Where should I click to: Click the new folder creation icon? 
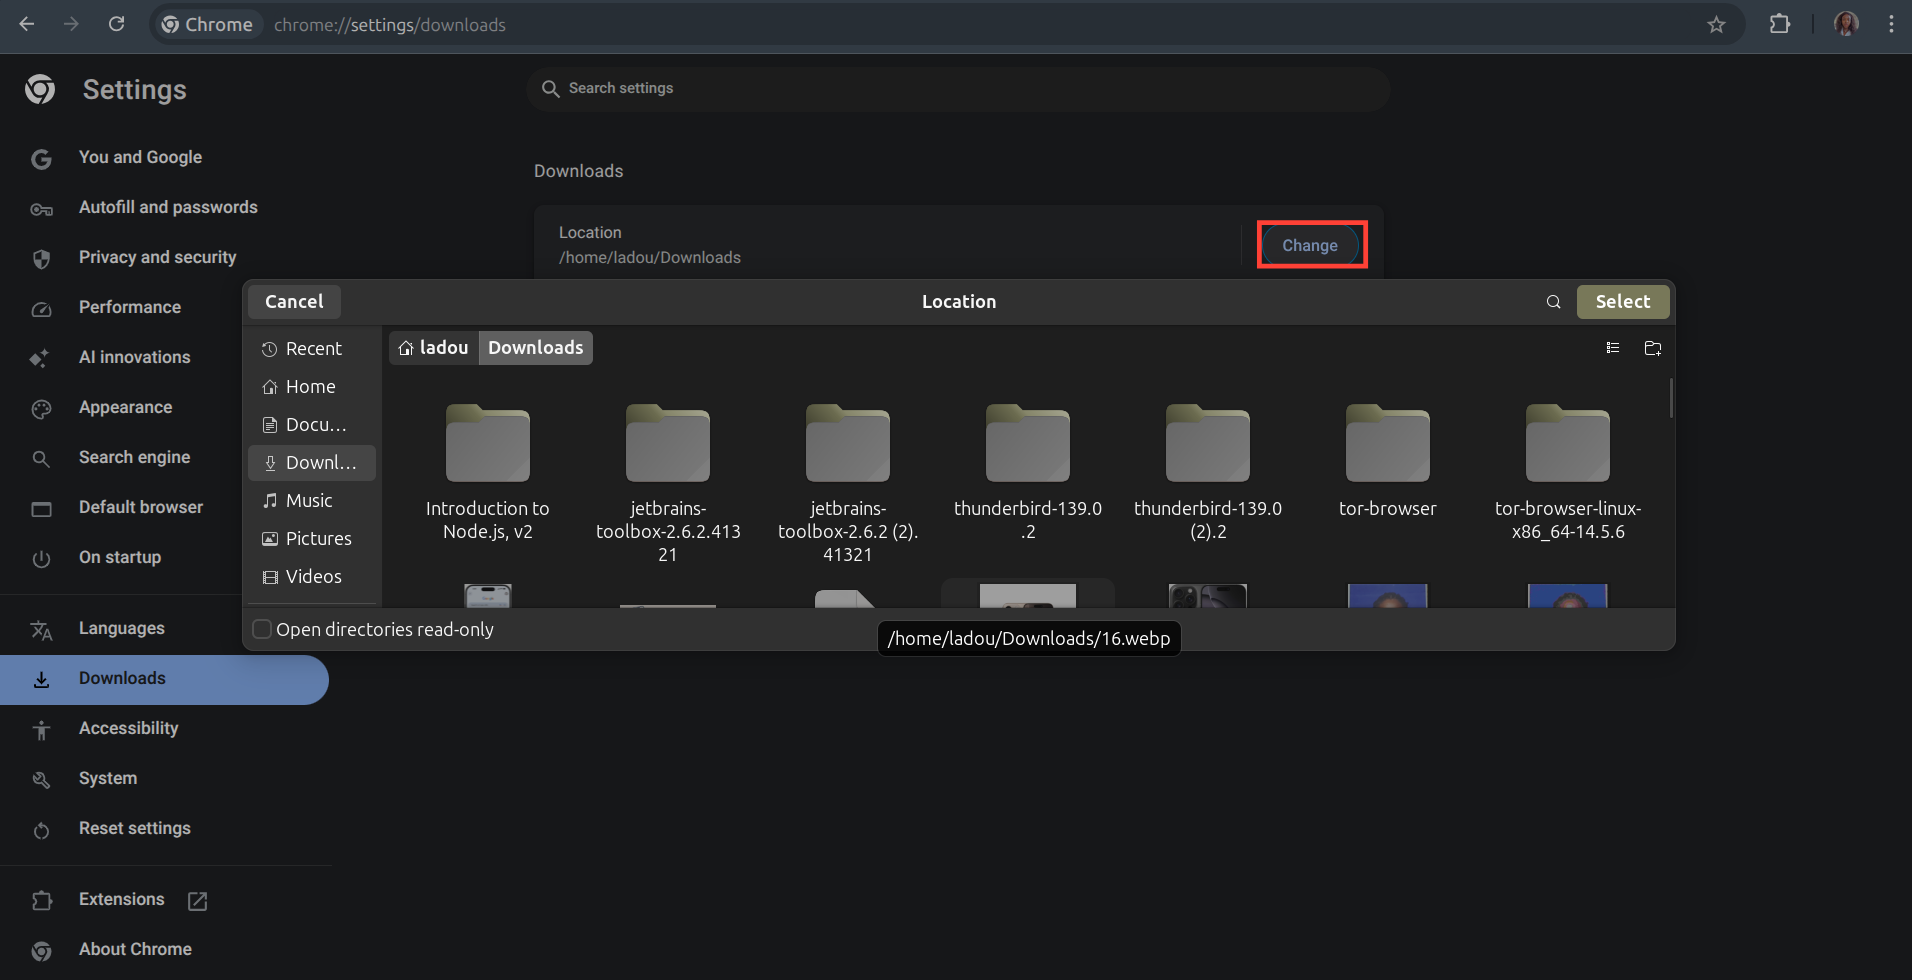click(x=1654, y=347)
